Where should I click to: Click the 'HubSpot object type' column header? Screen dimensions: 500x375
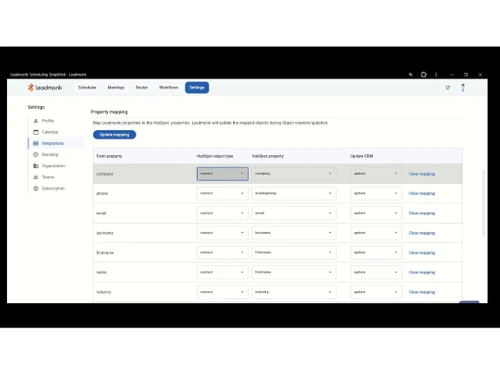click(215, 156)
